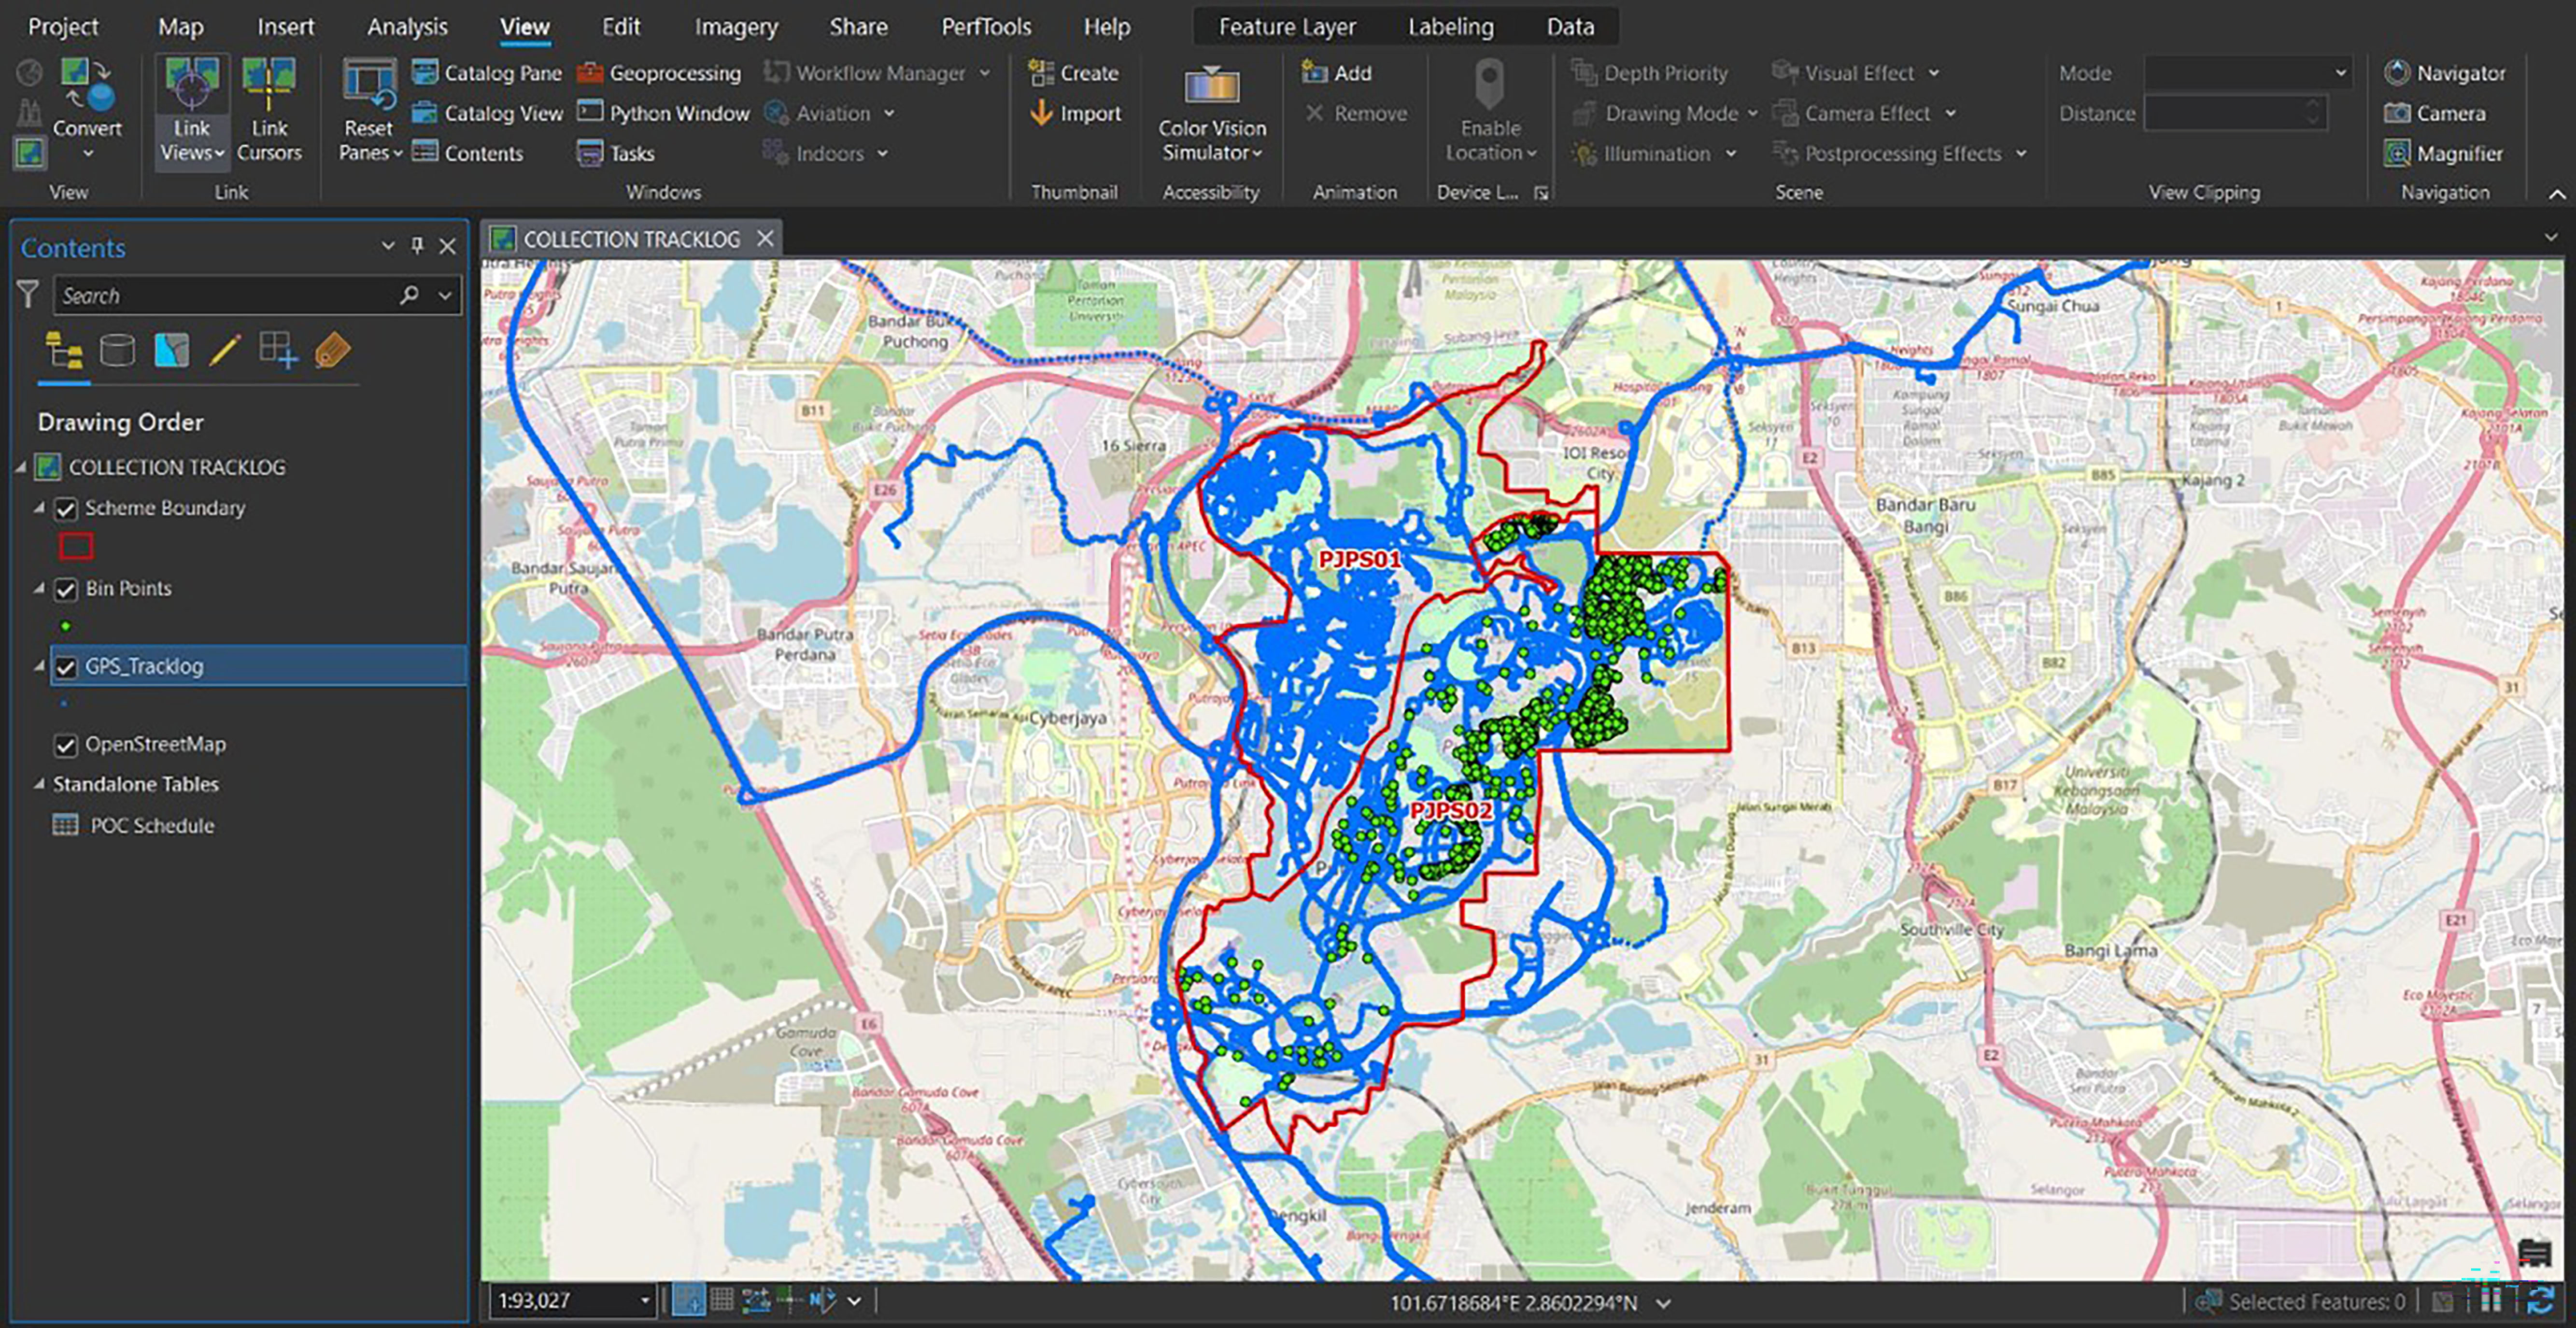Screen dimensions: 2576x1328
Task: Collapse the Scheme Boundary layer symbology
Action: [x=39, y=508]
